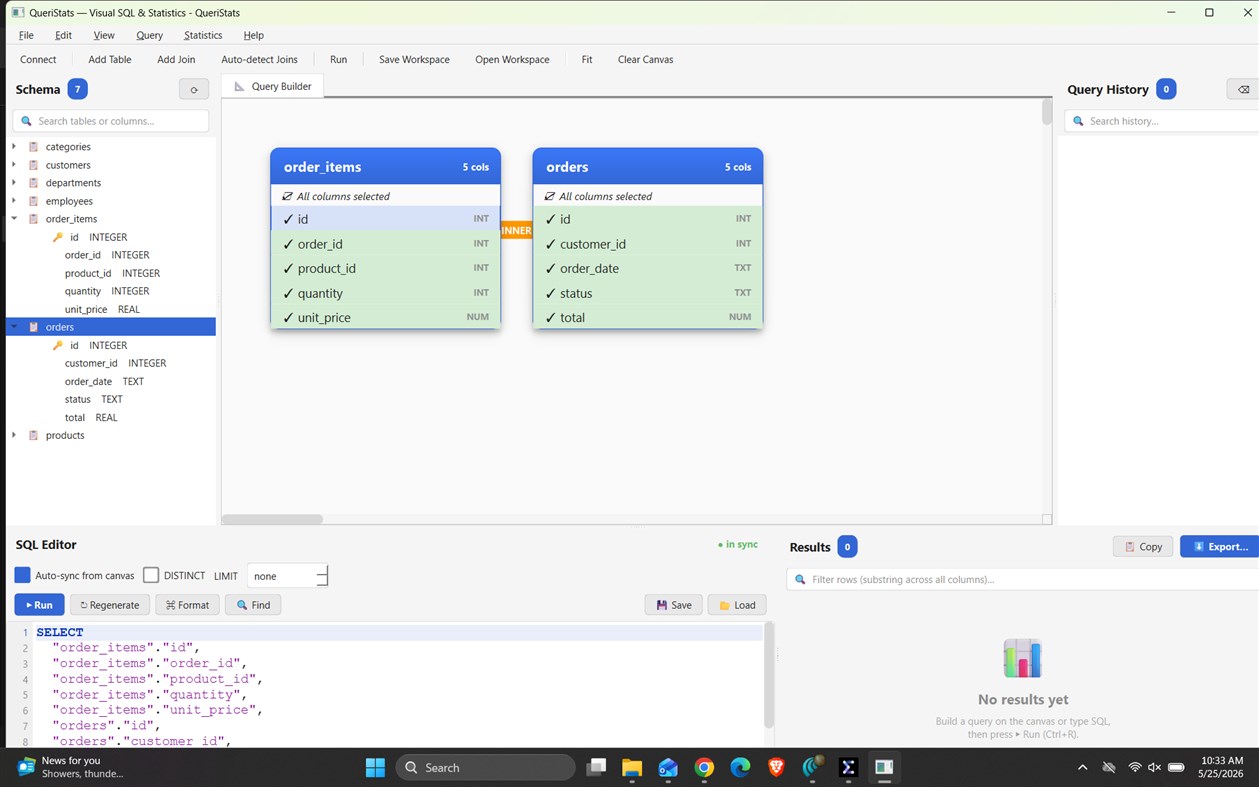Focus the Filter rows input in Results

point(1023,579)
